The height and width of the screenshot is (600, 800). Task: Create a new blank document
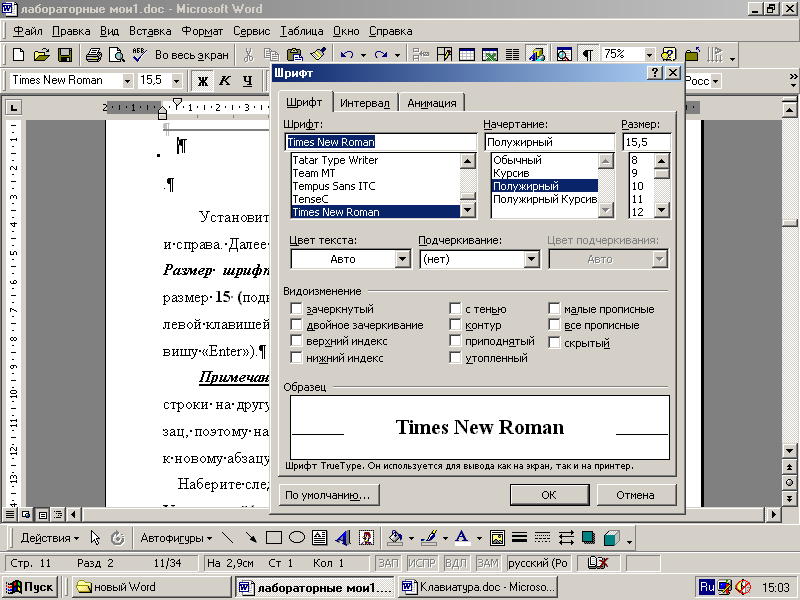point(18,55)
